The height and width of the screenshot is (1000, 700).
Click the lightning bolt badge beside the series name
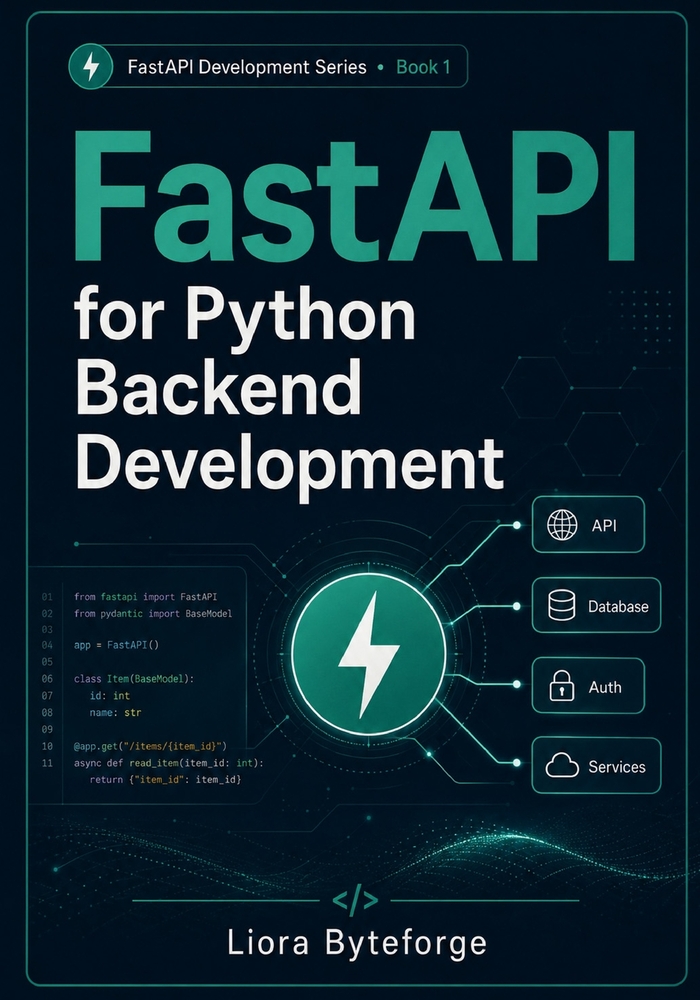pos(91,66)
